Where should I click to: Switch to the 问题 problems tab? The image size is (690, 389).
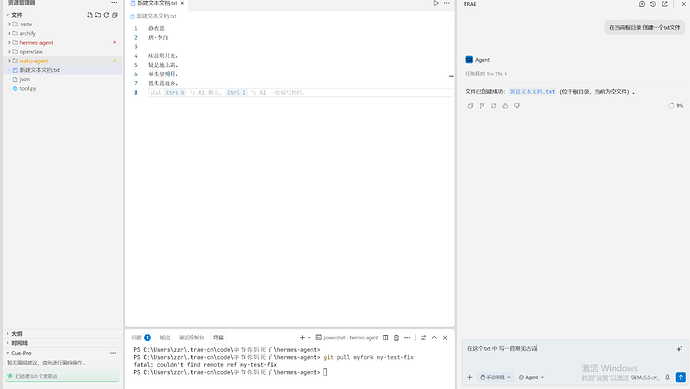point(141,338)
